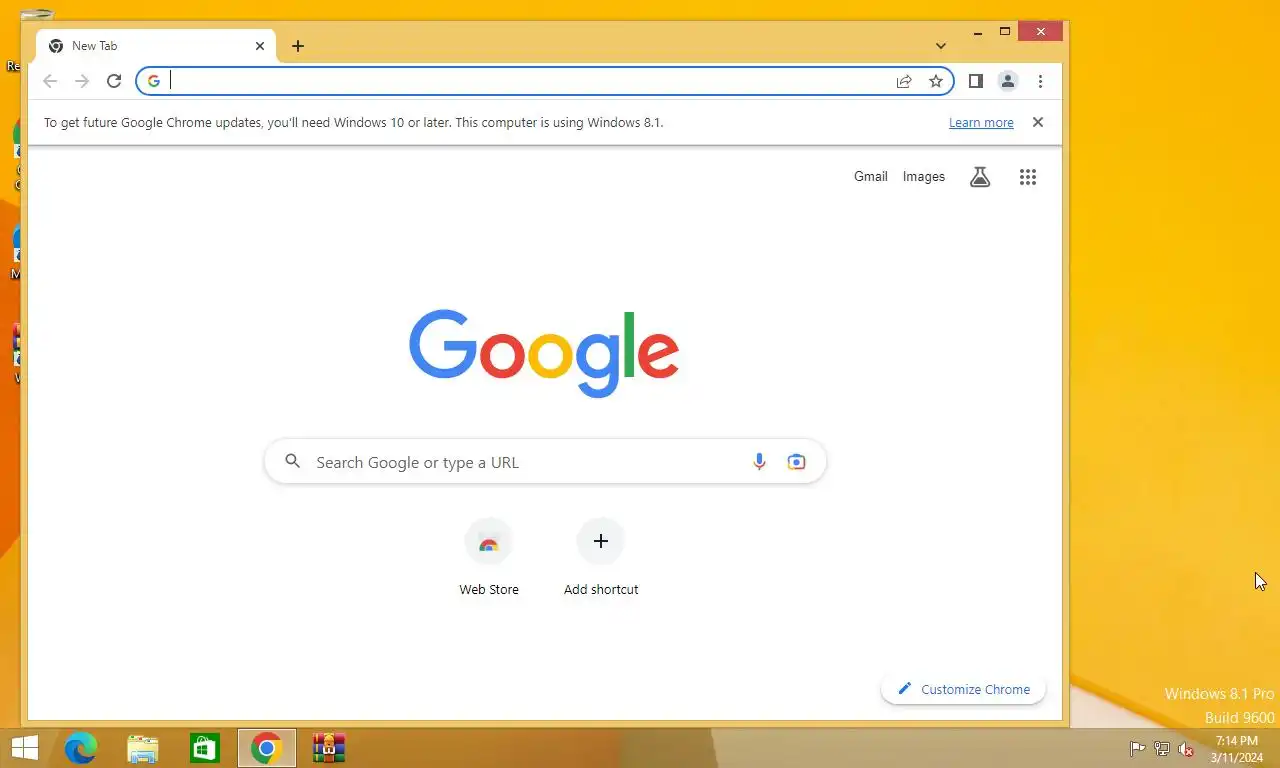Viewport: 1280px width, 768px height.
Task: Click the forward navigation arrow
Action: 82,81
